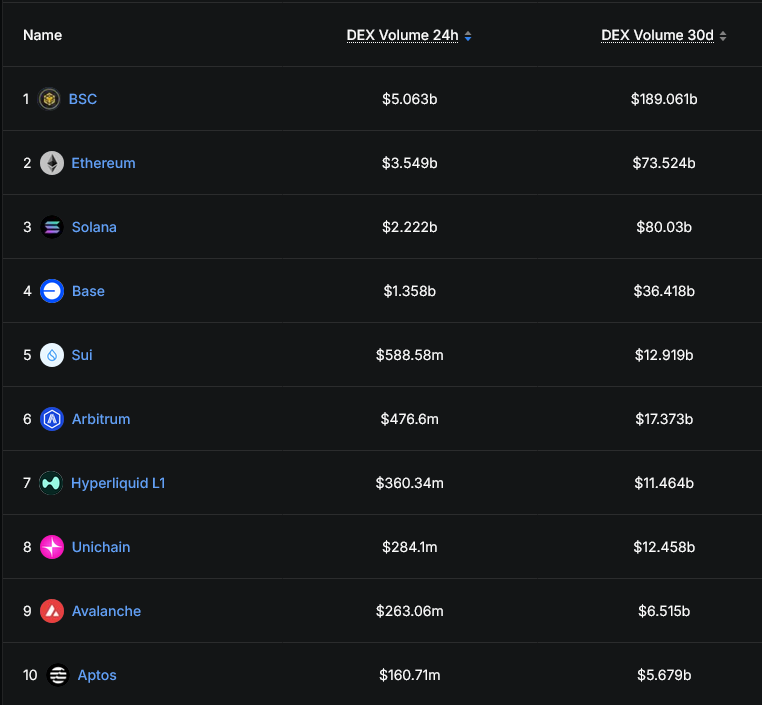Select the DEX Volume 24h column header
Viewport: 762px width, 705px height.
point(402,35)
